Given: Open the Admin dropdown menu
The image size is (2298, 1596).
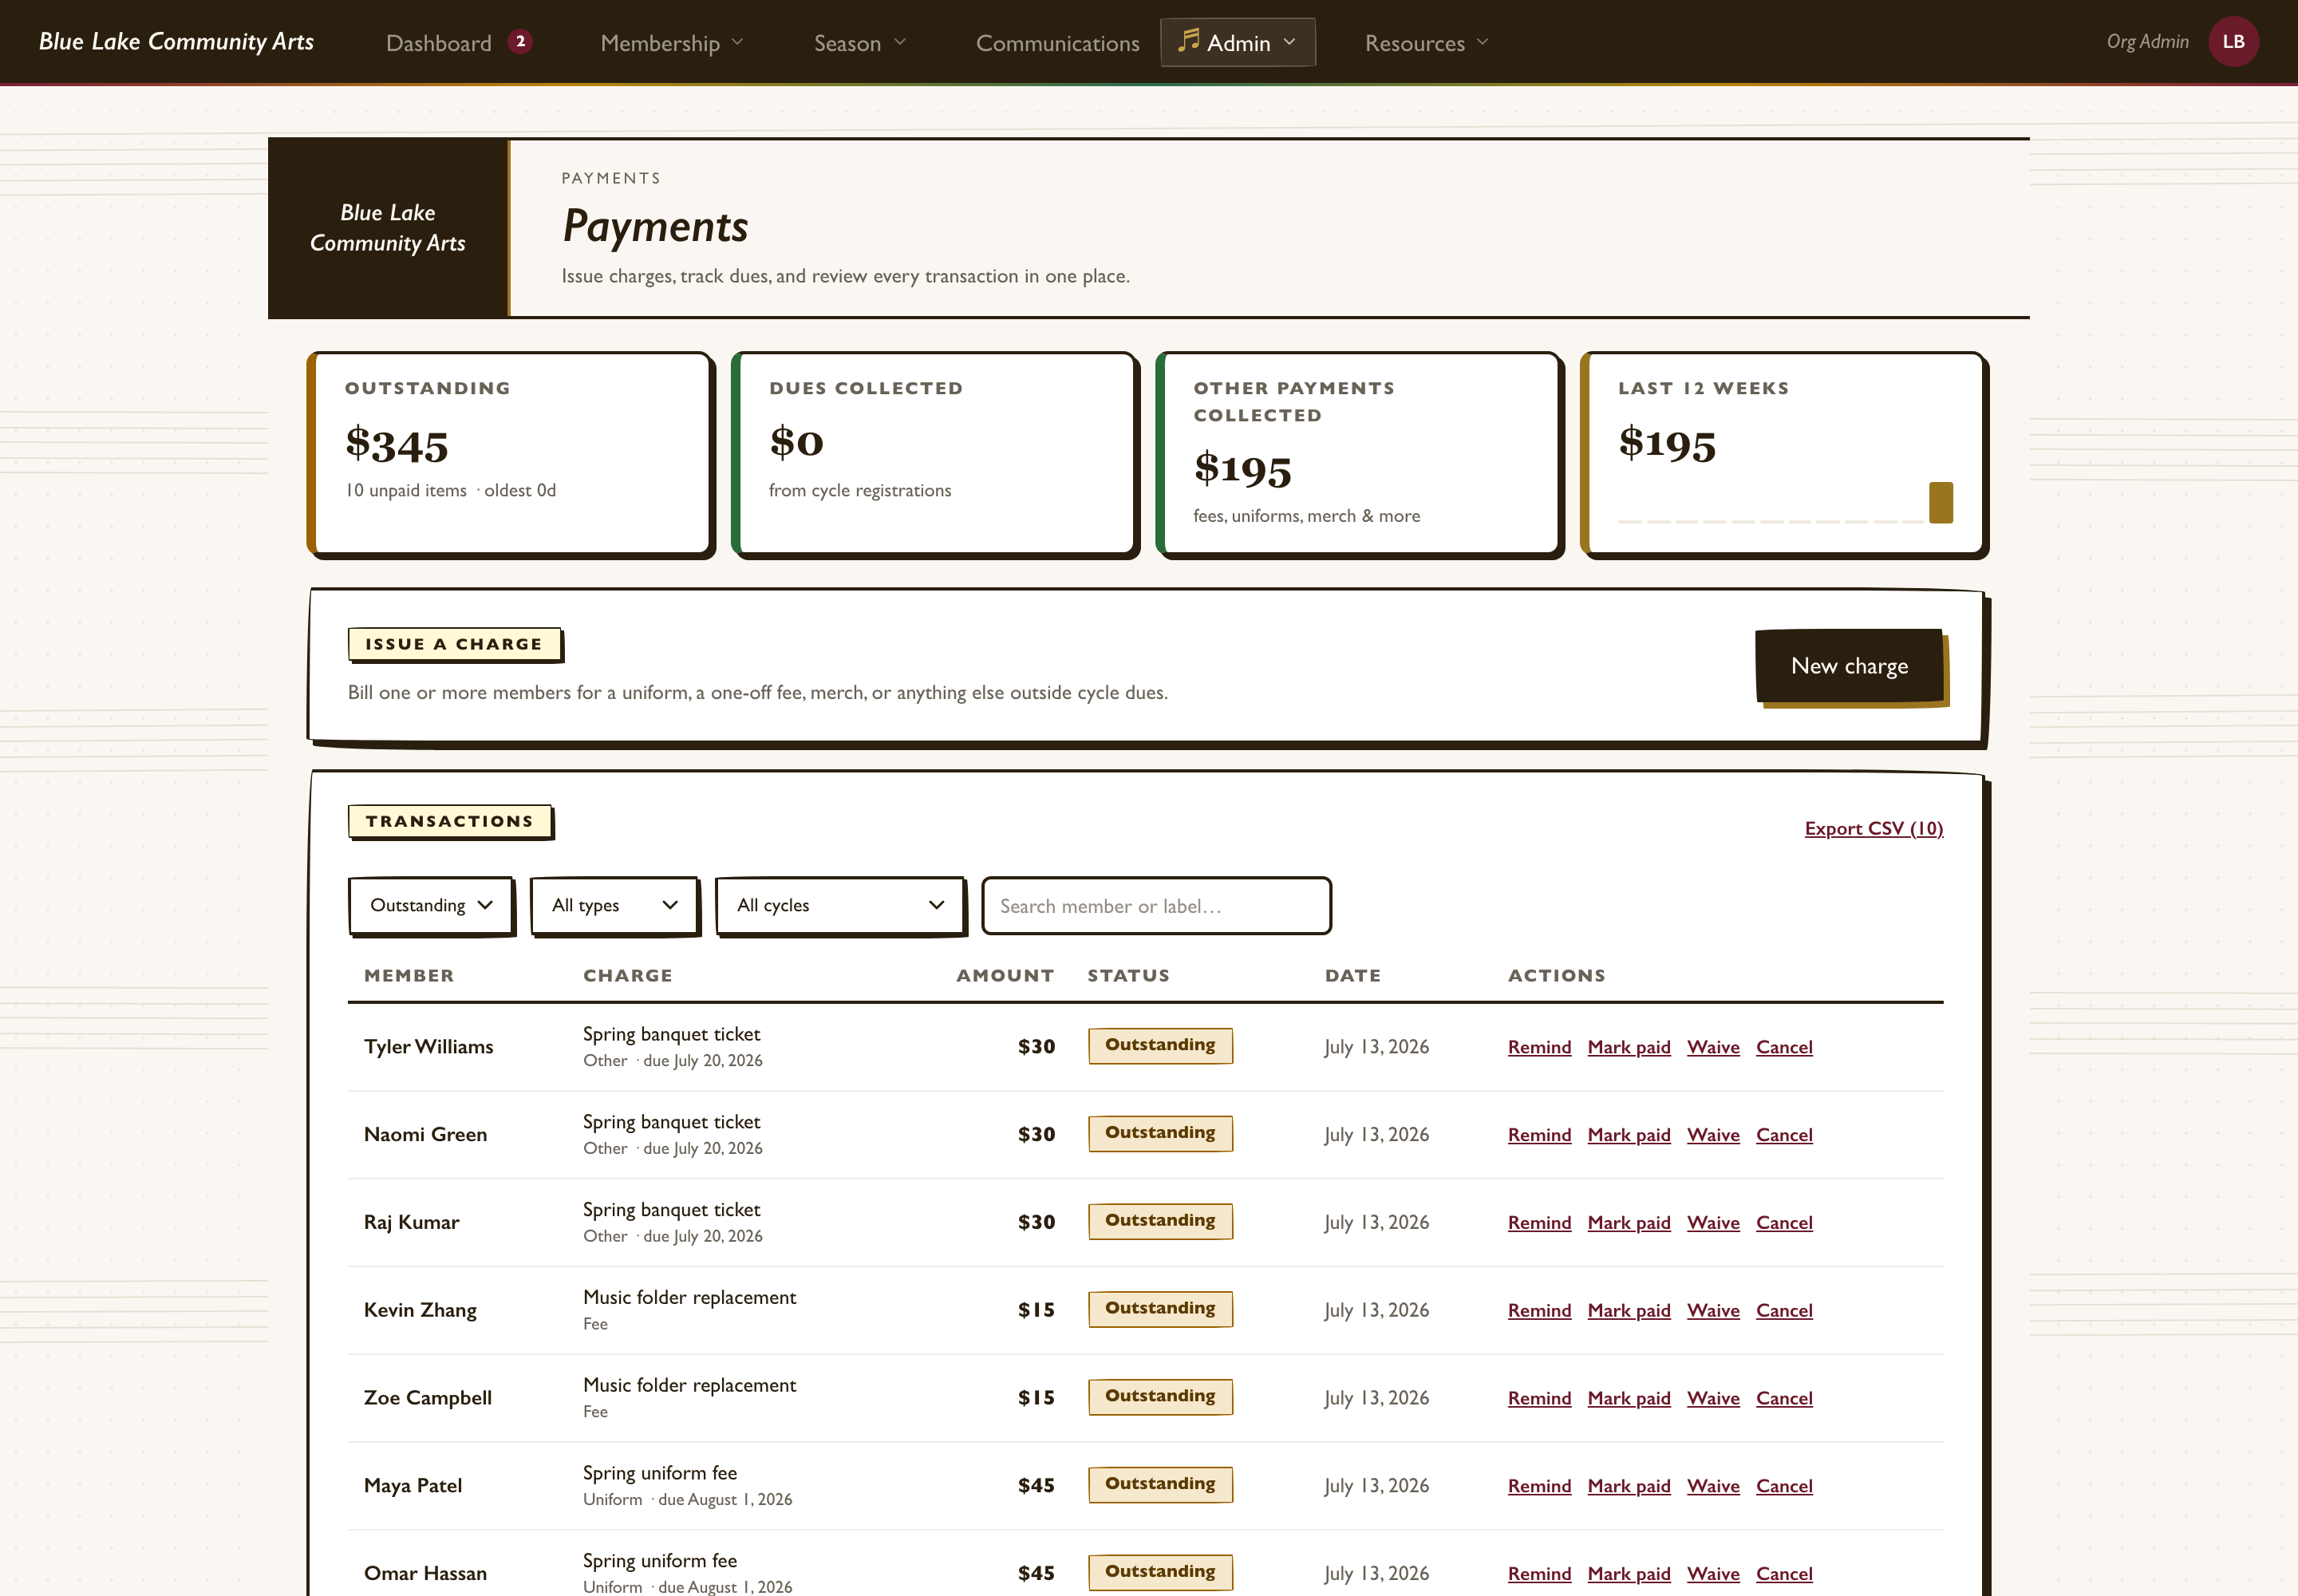Looking at the screenshot, I should click(x=1238, y=43).
